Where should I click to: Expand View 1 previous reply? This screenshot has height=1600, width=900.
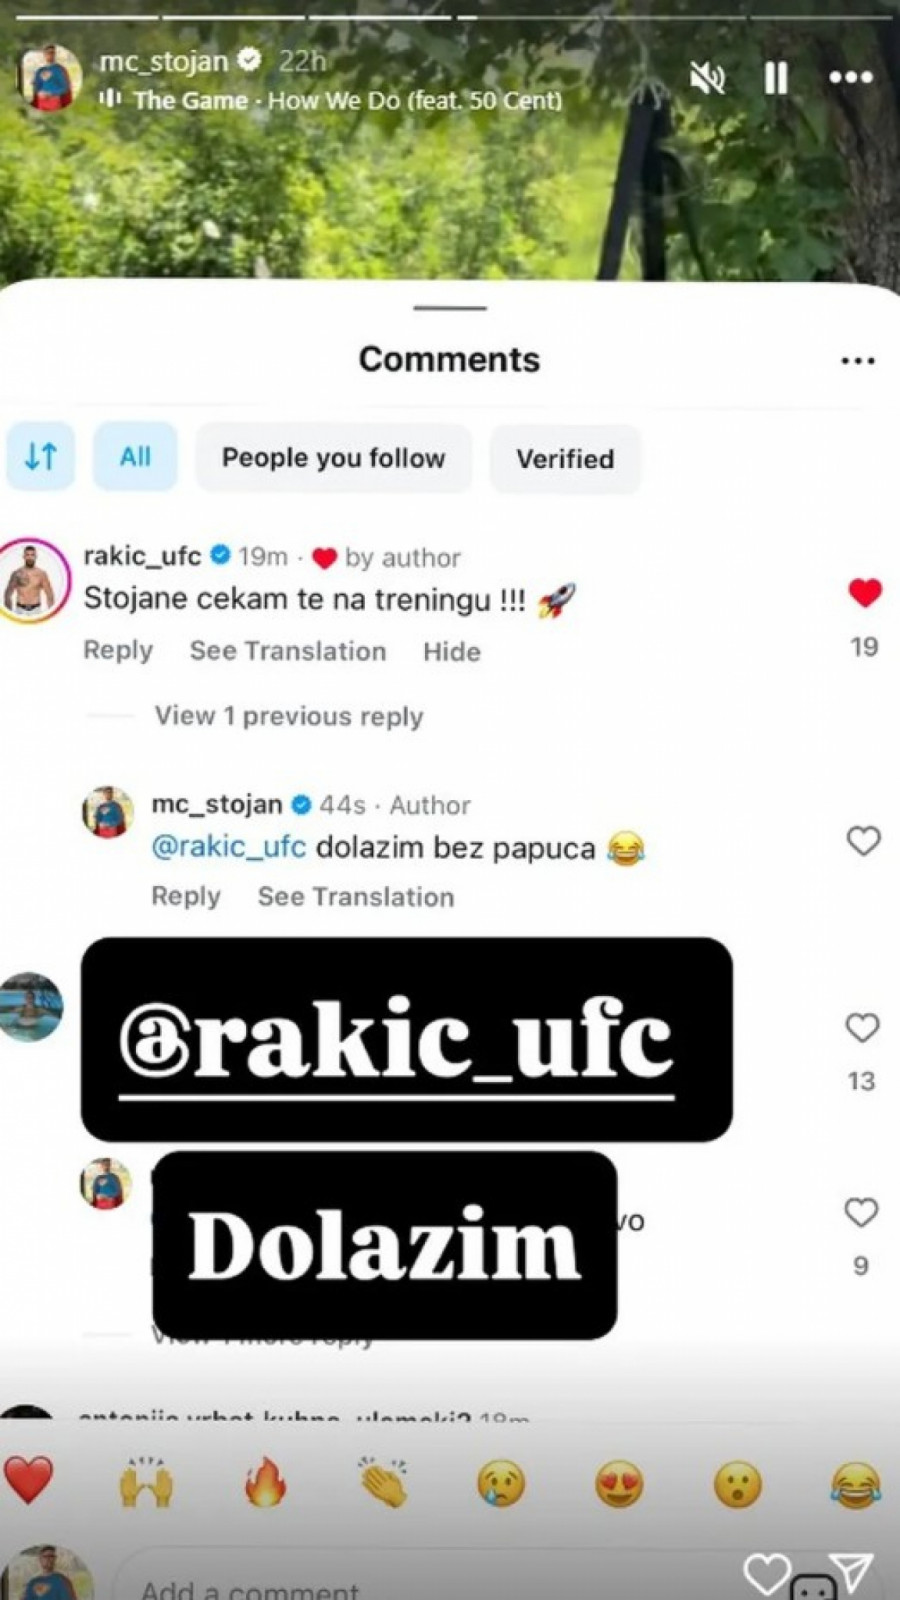pos(289,716)
